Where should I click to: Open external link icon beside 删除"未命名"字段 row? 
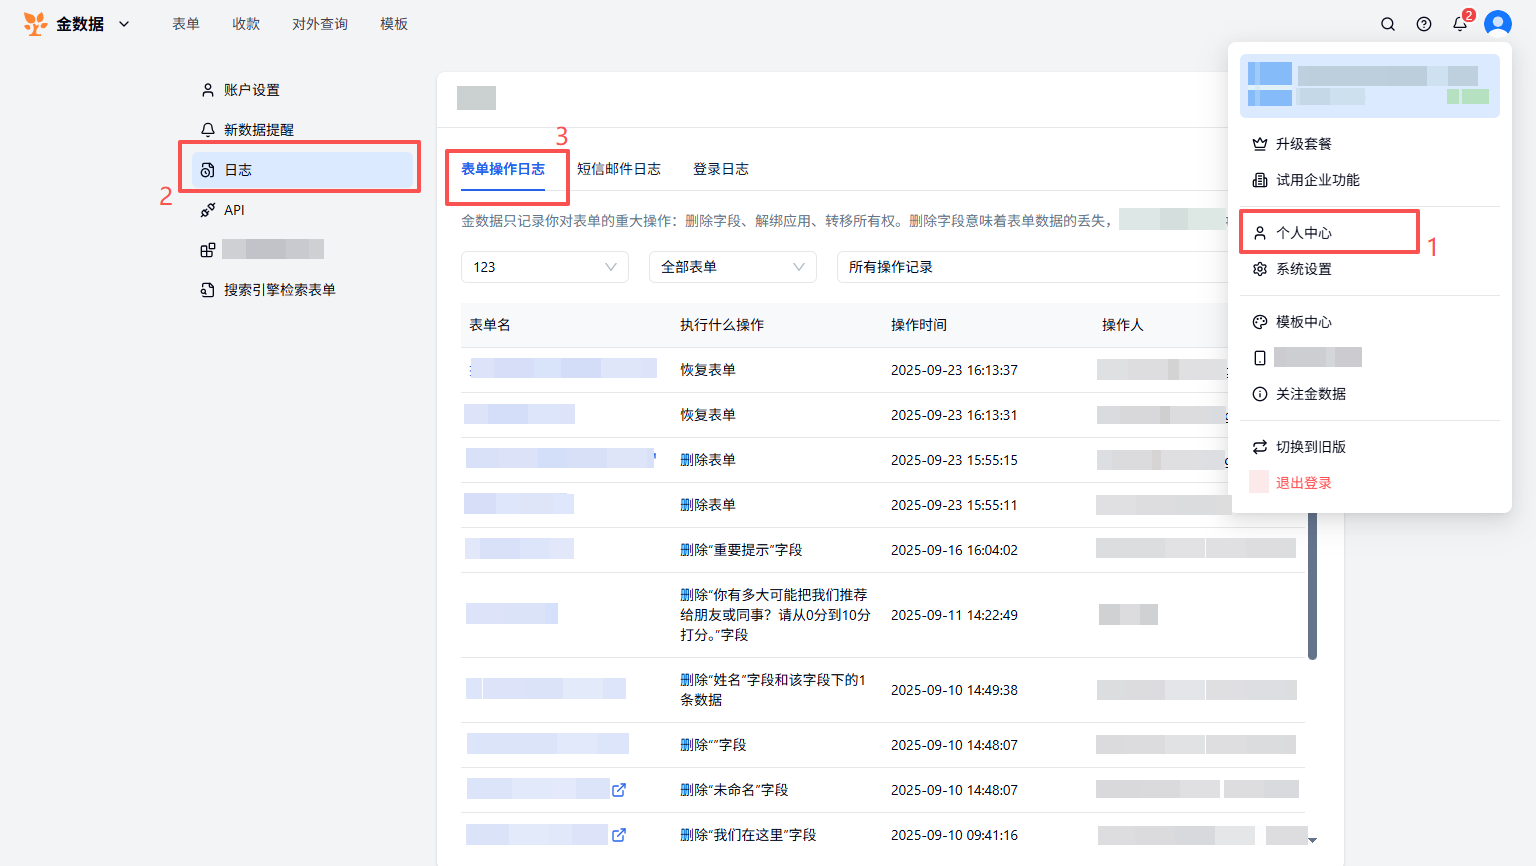click(x=619, y=790)
